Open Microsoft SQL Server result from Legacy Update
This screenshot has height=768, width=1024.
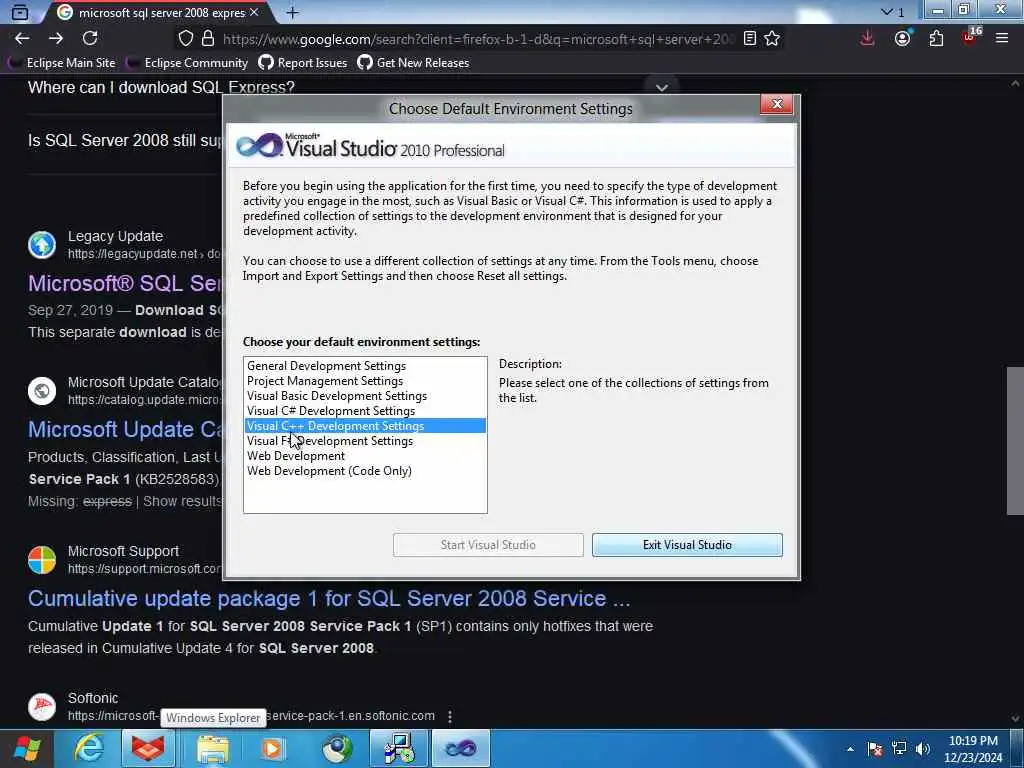[125, 283]
